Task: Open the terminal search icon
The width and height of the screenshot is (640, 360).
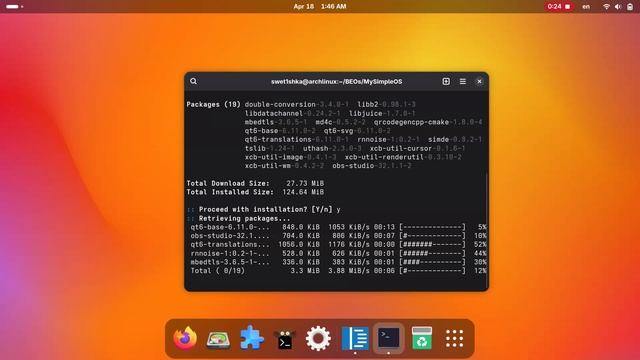Action: pos(193,81)
